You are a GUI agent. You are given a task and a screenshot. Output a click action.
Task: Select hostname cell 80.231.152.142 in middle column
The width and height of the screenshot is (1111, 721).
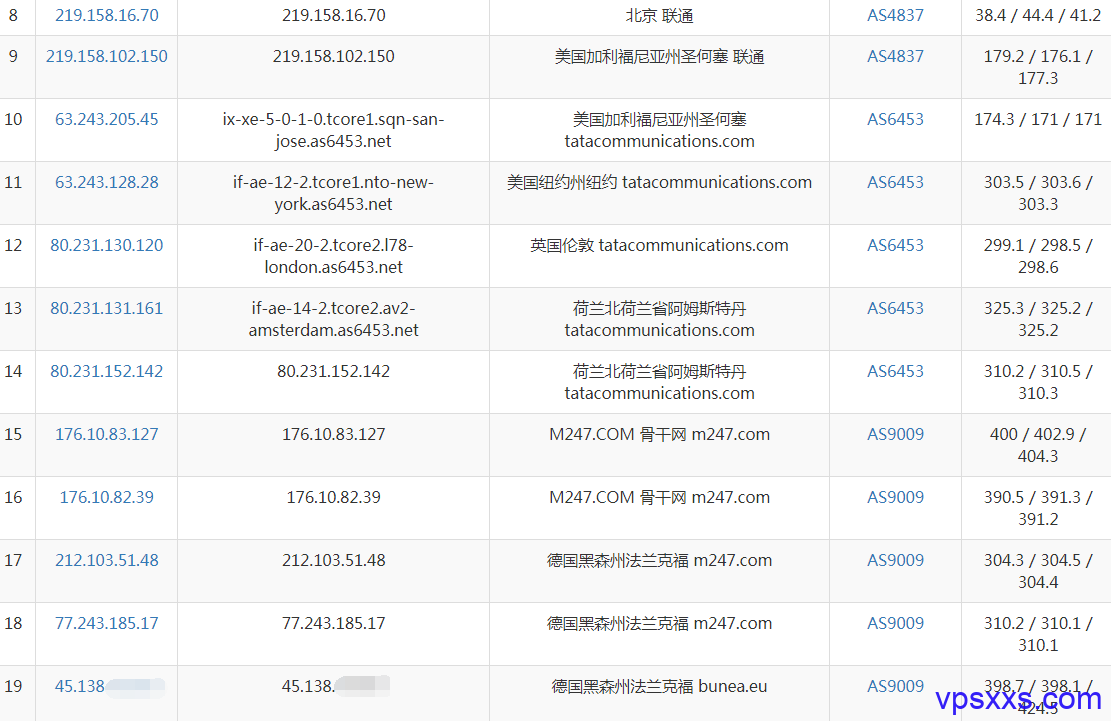[333, 372]
